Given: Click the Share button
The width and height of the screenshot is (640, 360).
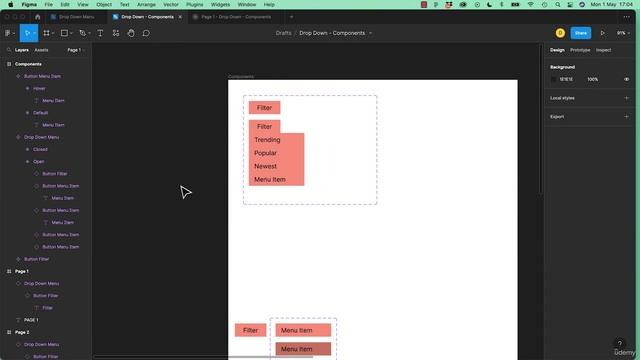Looking at the screenshot, I should pos(580,33).
